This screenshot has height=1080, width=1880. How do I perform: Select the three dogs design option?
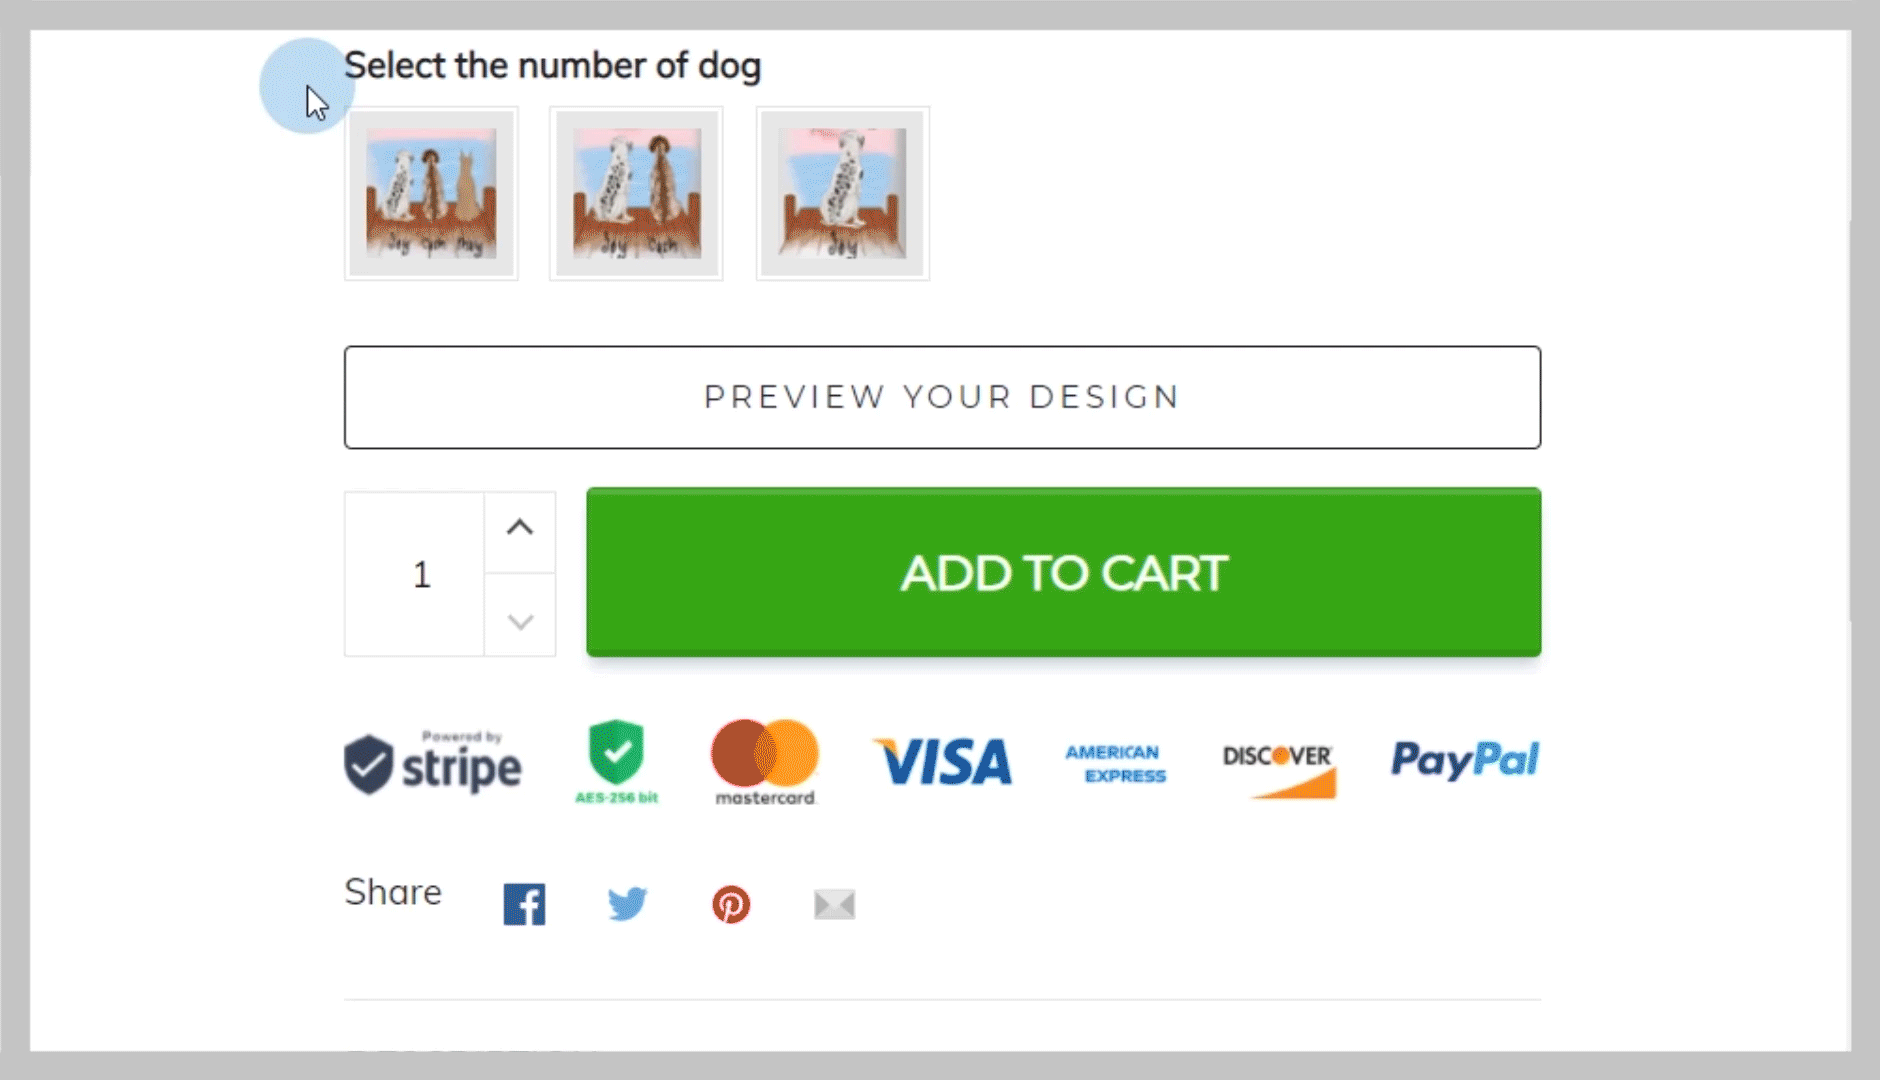point(431,194)
